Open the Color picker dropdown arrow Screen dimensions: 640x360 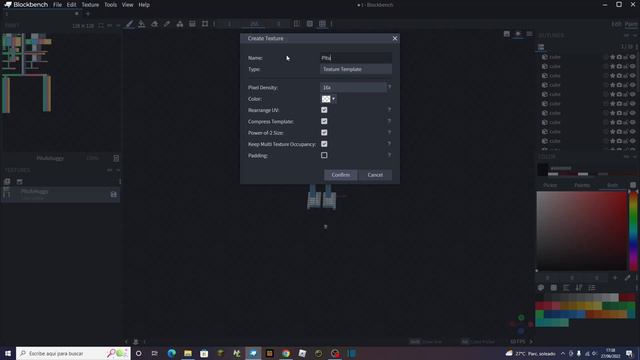[x=333, y=99]
